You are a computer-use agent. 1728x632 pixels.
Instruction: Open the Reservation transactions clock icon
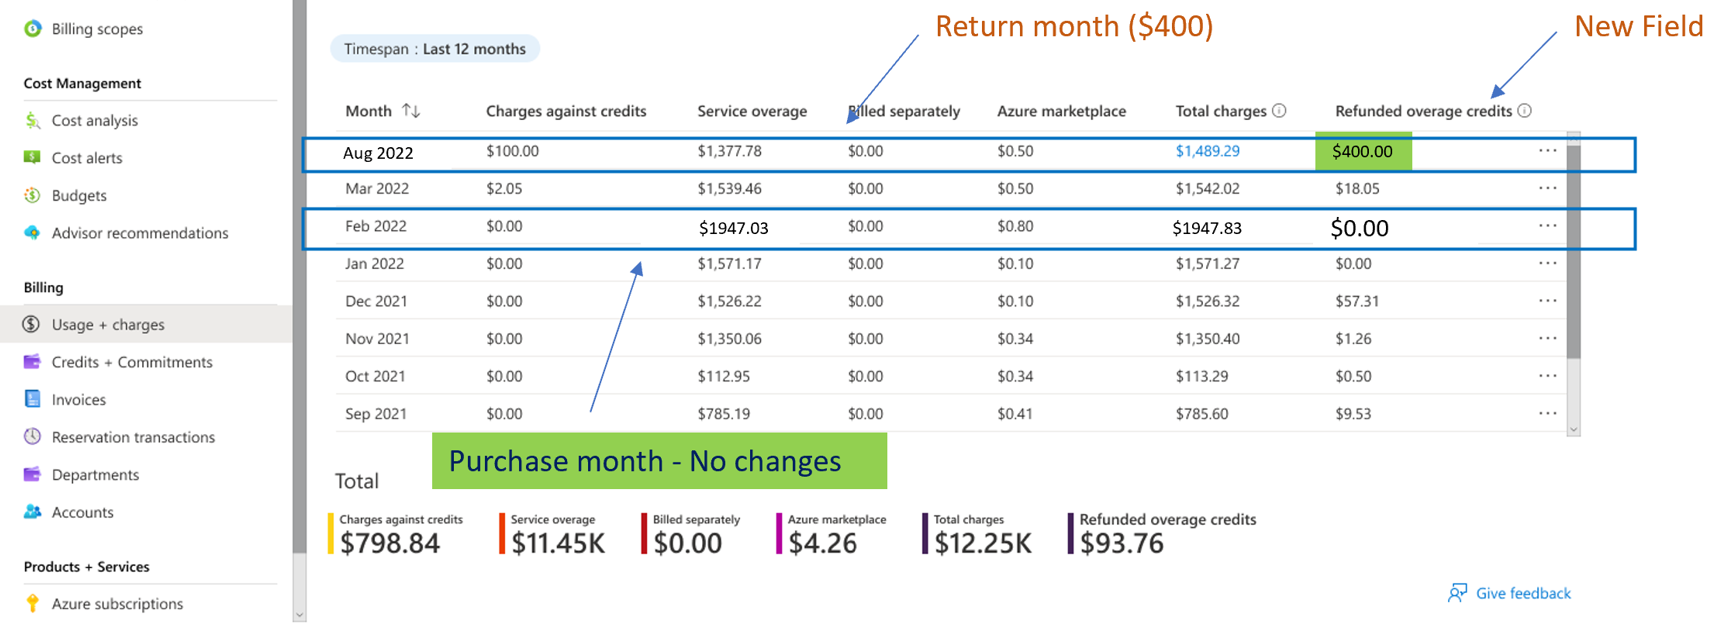coord(33,437)
